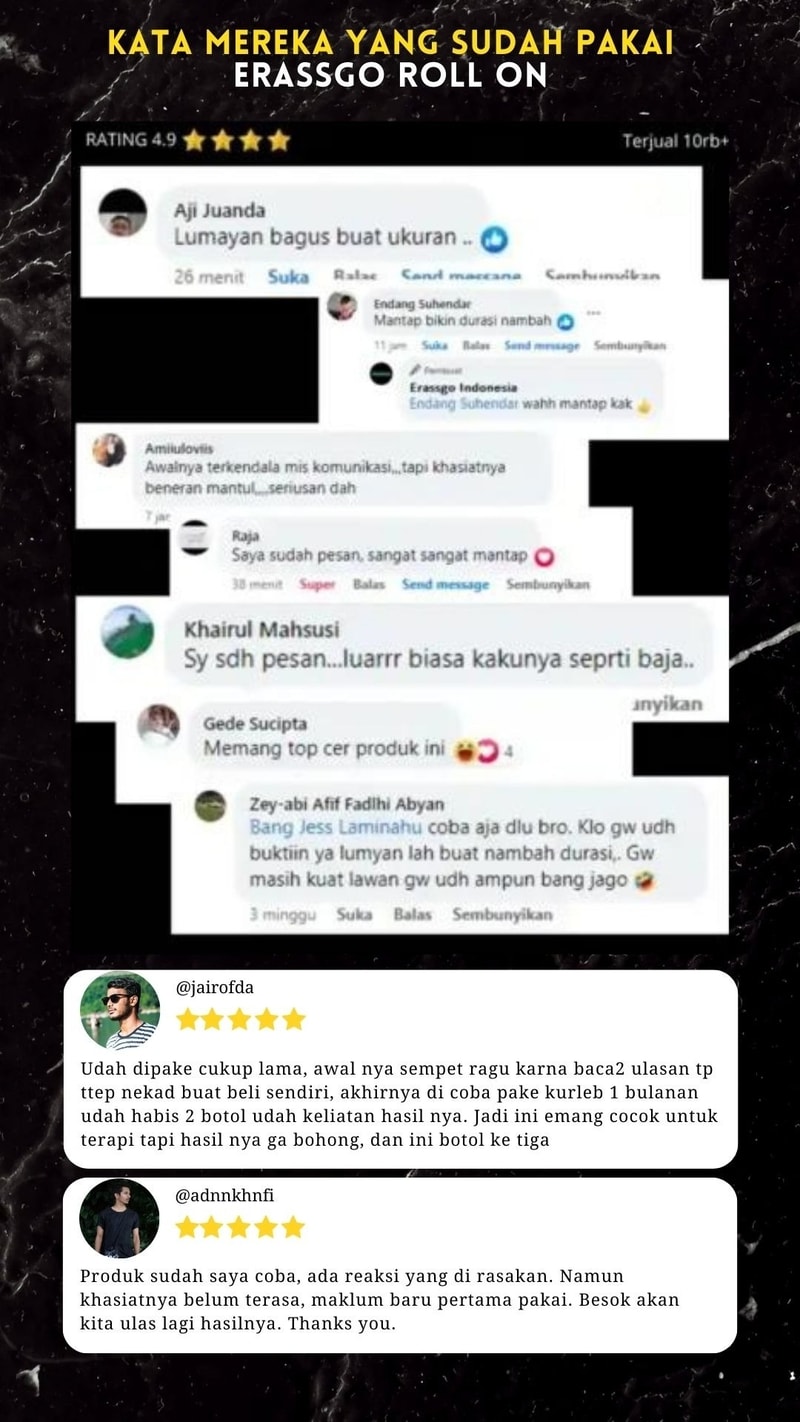Click the reaction emojis on Gede Sucipta's comment
Viewport: 800px width, 1422px height.
[475, 750]
